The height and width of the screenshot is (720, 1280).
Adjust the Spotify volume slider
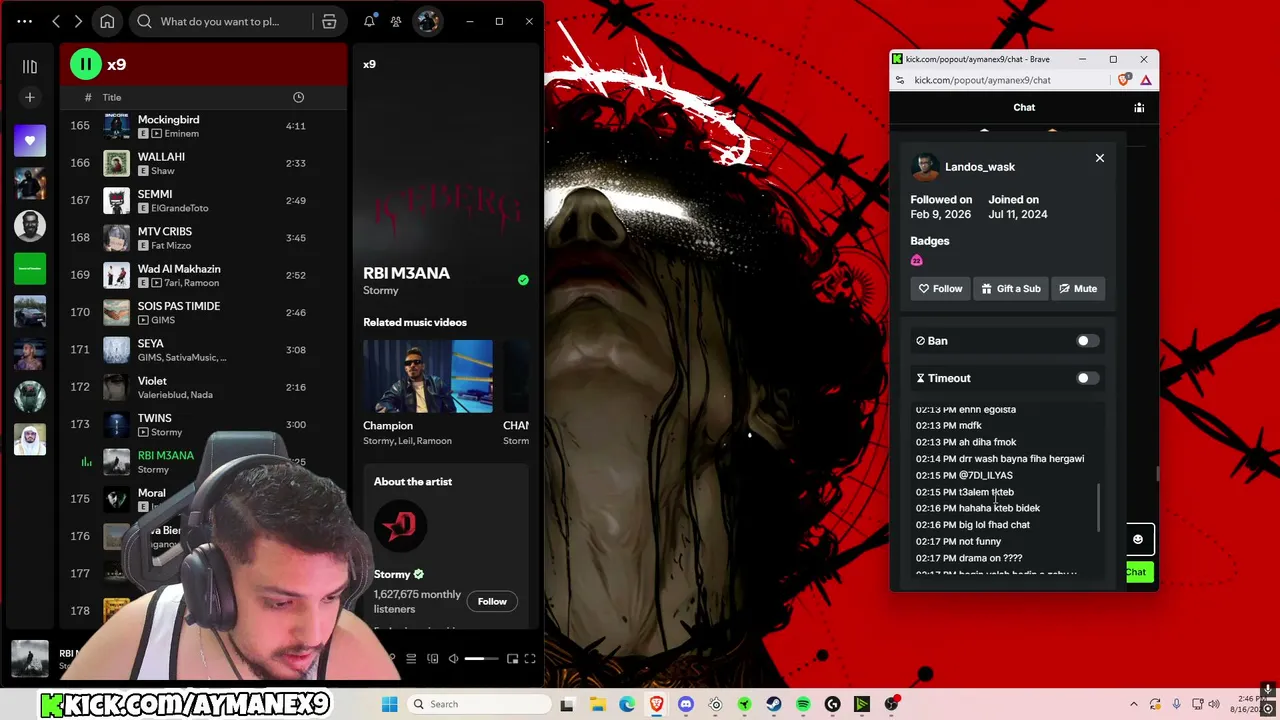[481, 658]
